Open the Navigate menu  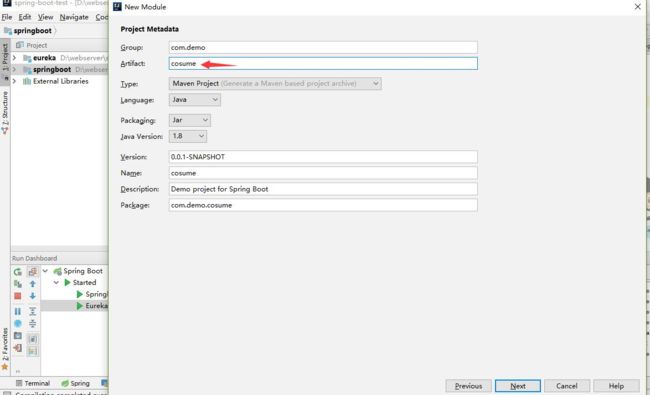coord(74,17)
